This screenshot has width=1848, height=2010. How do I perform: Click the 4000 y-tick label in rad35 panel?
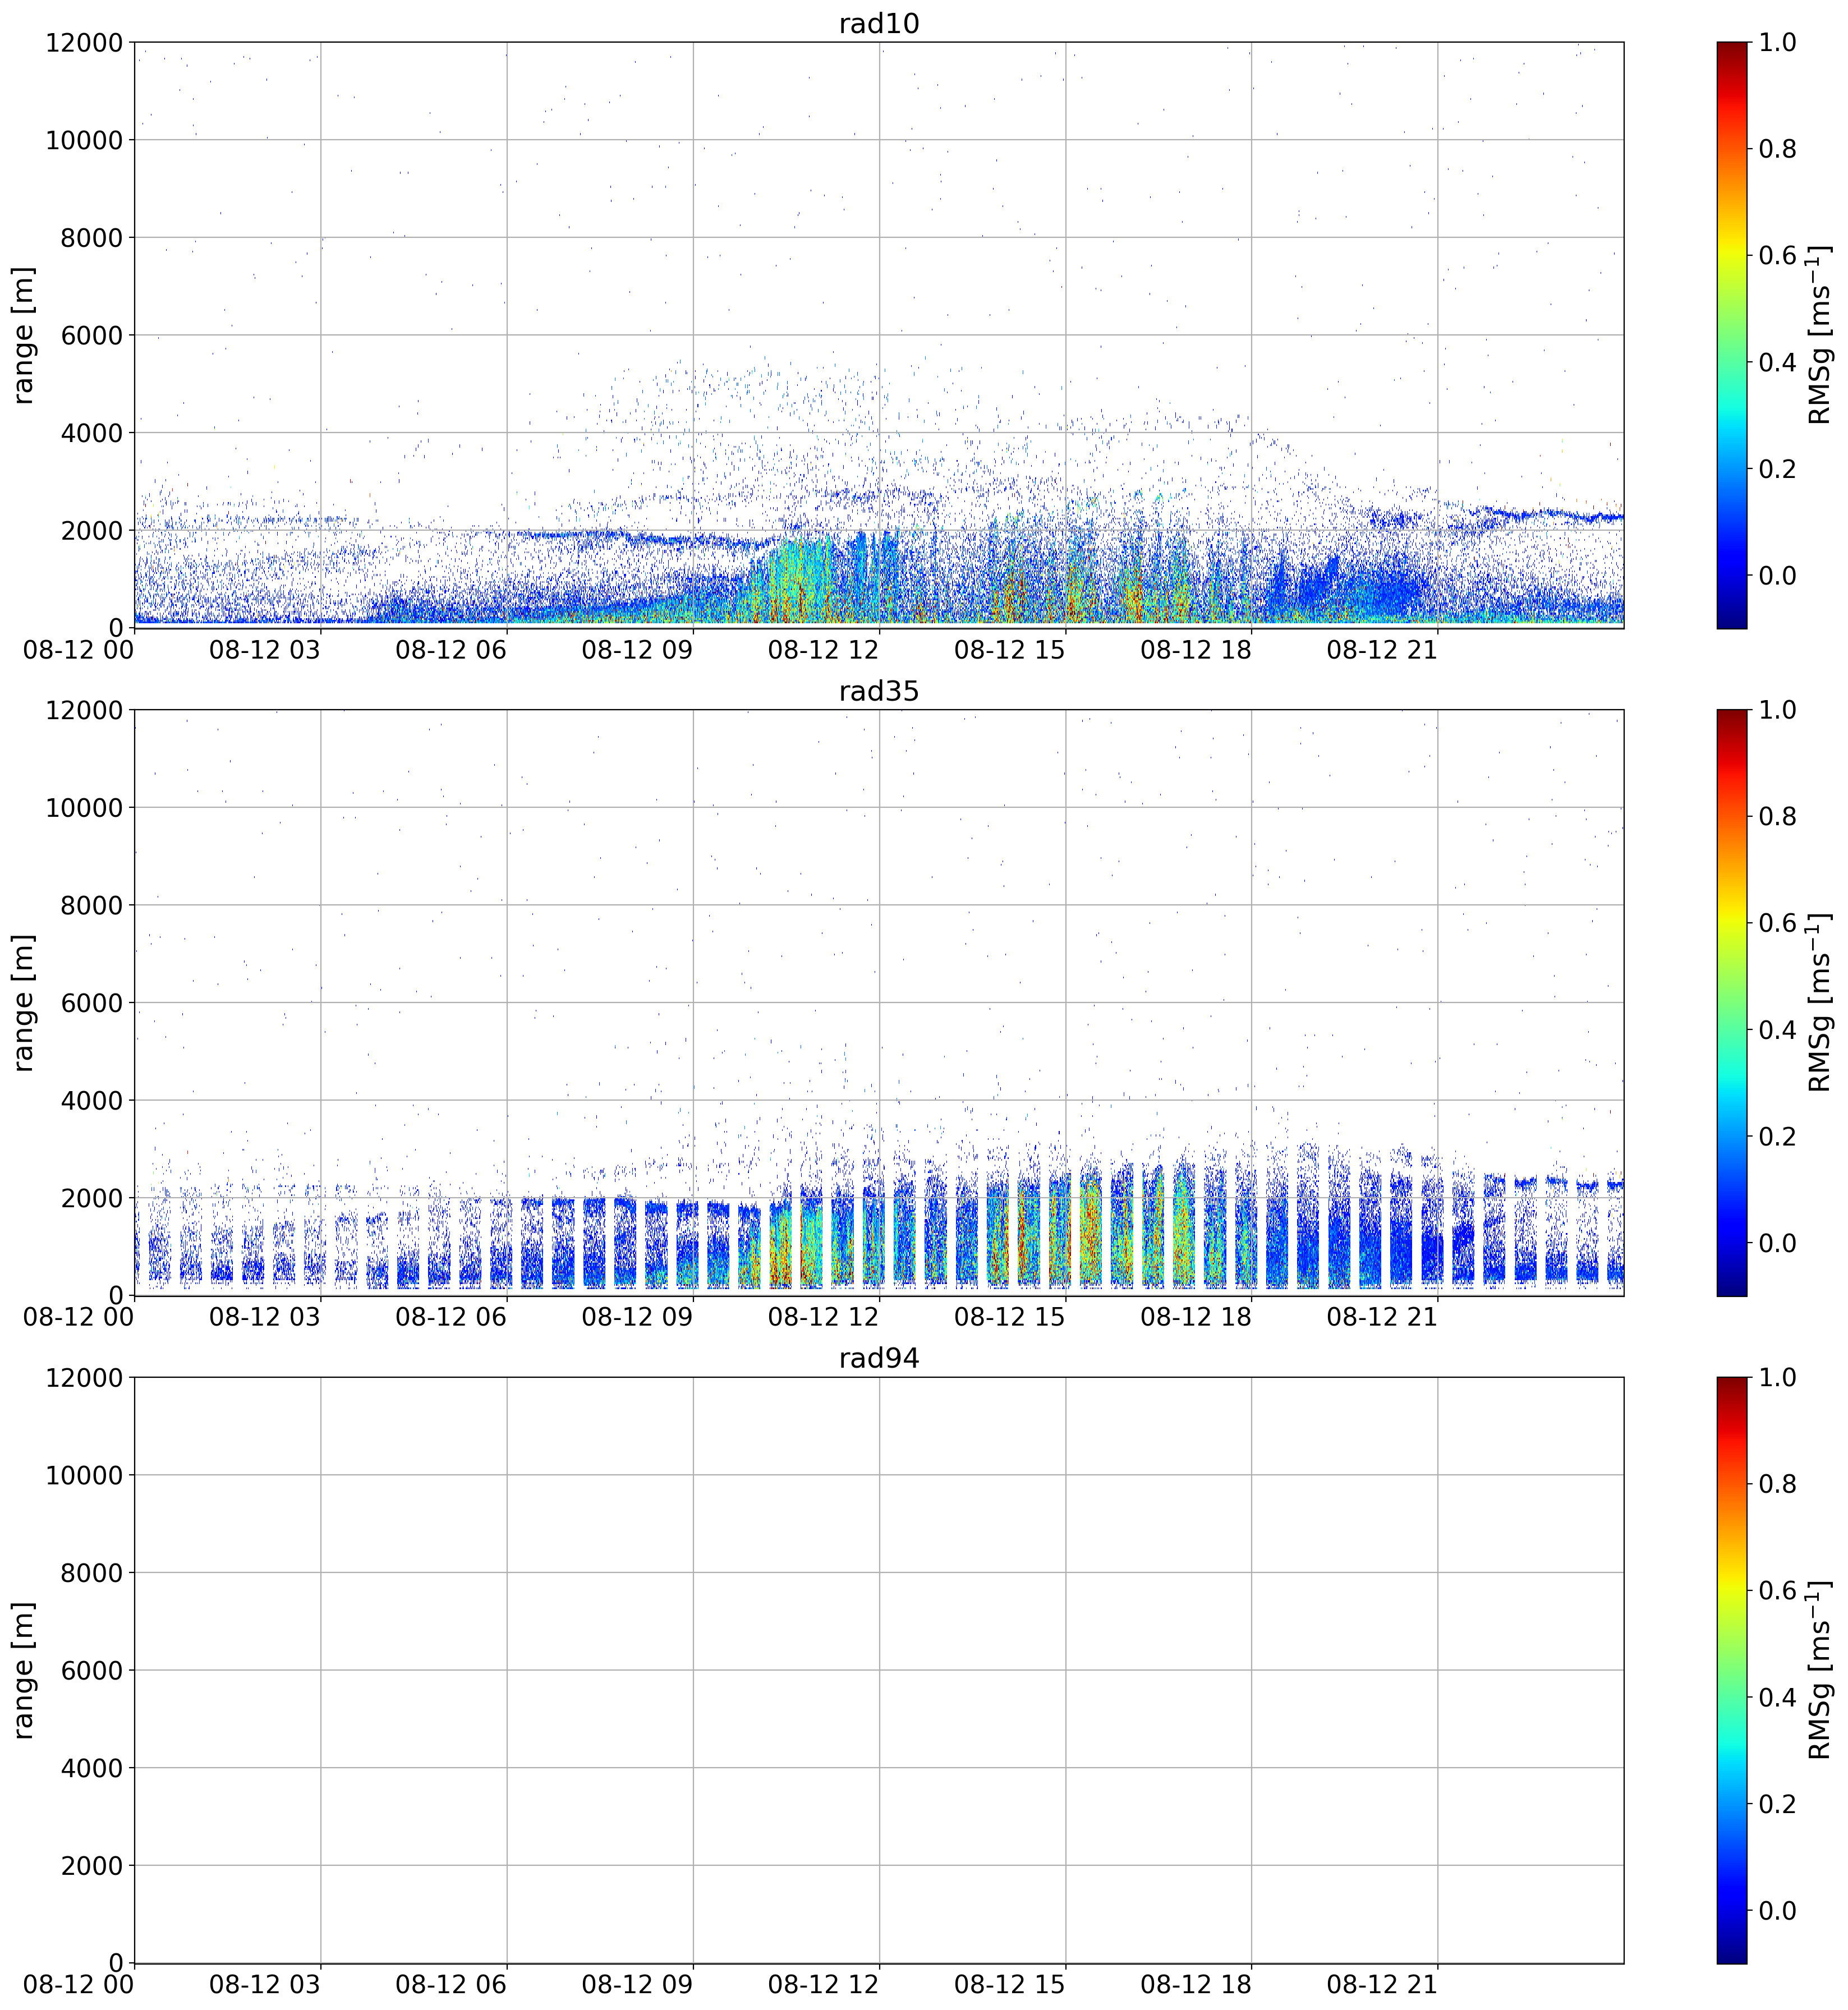tap(91, 1101)
